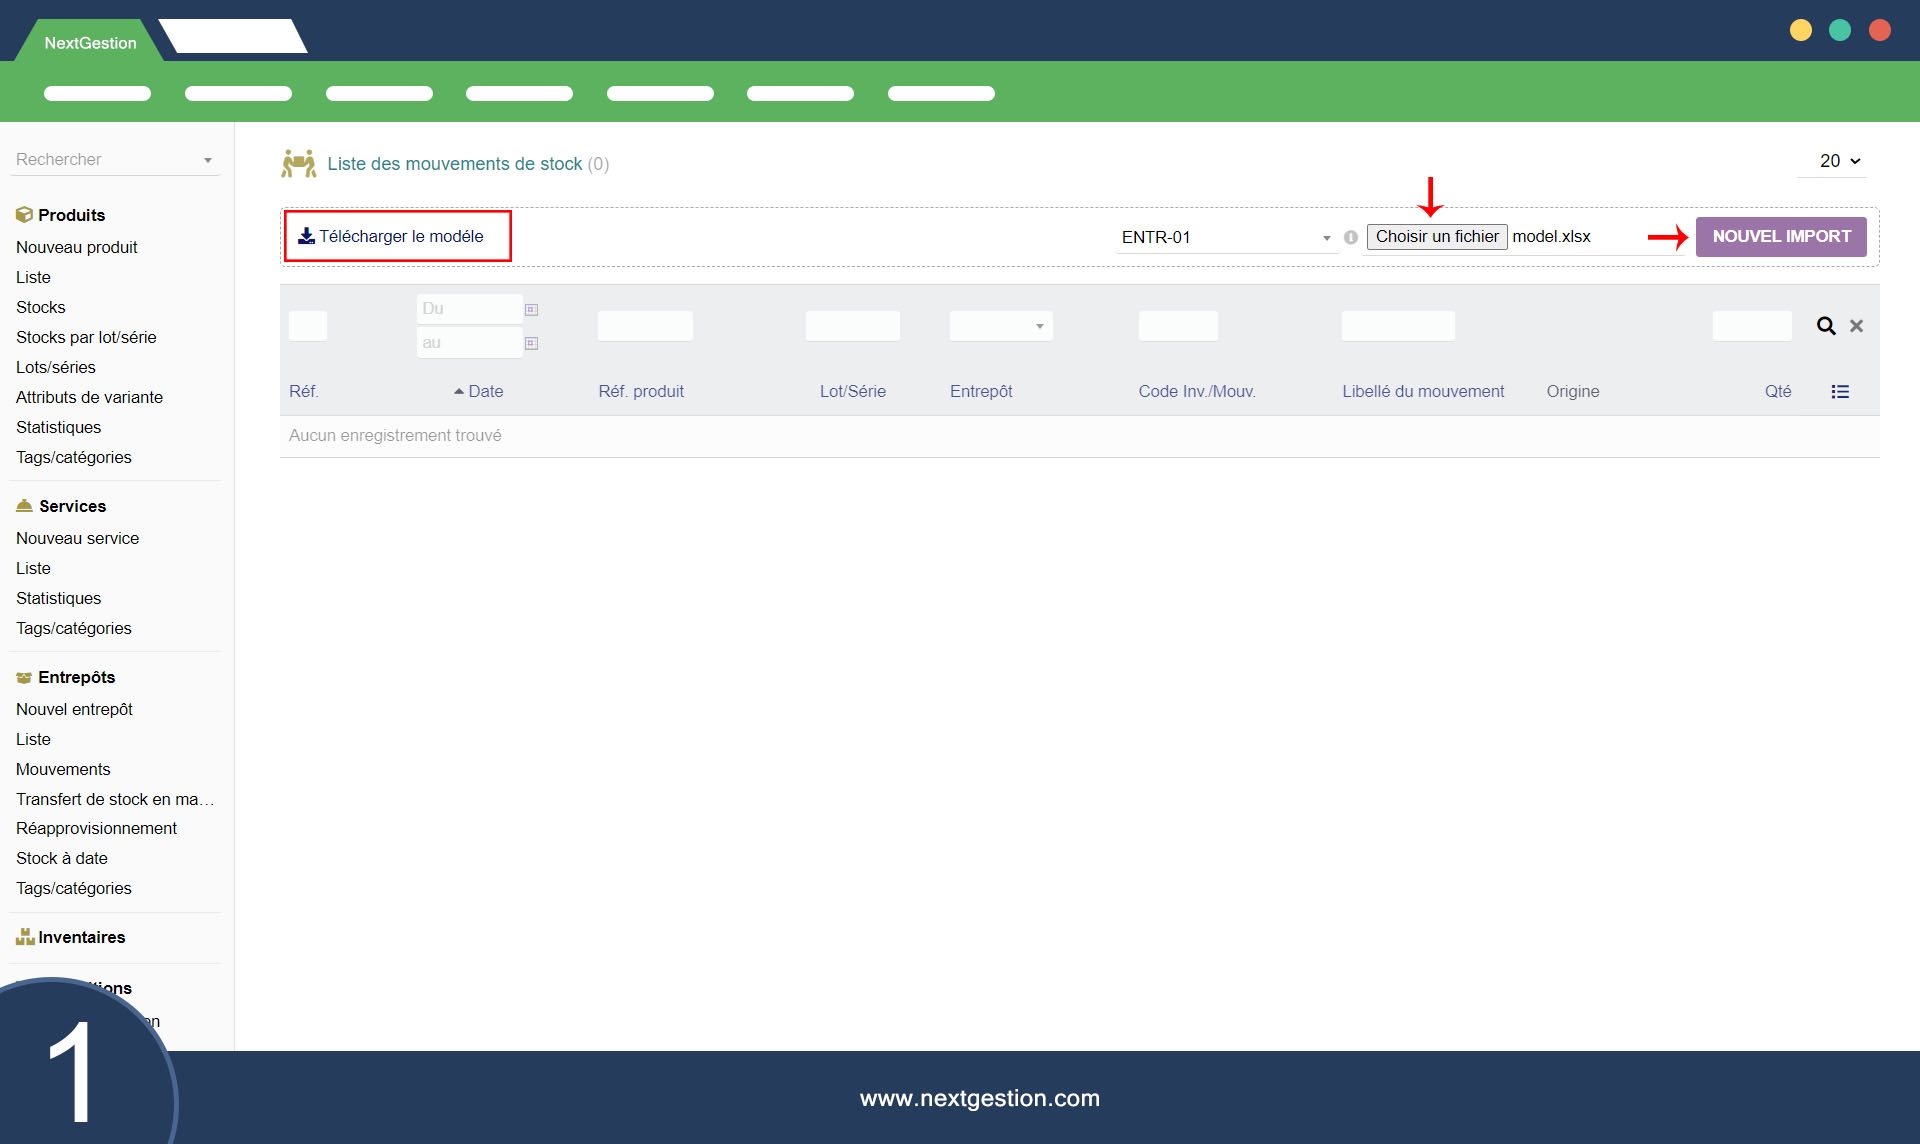This screenshot has width=1920, height=1144.
Task: Switch to the NextGestion tab
Action: pyautogui.click(x=90, y=43)
